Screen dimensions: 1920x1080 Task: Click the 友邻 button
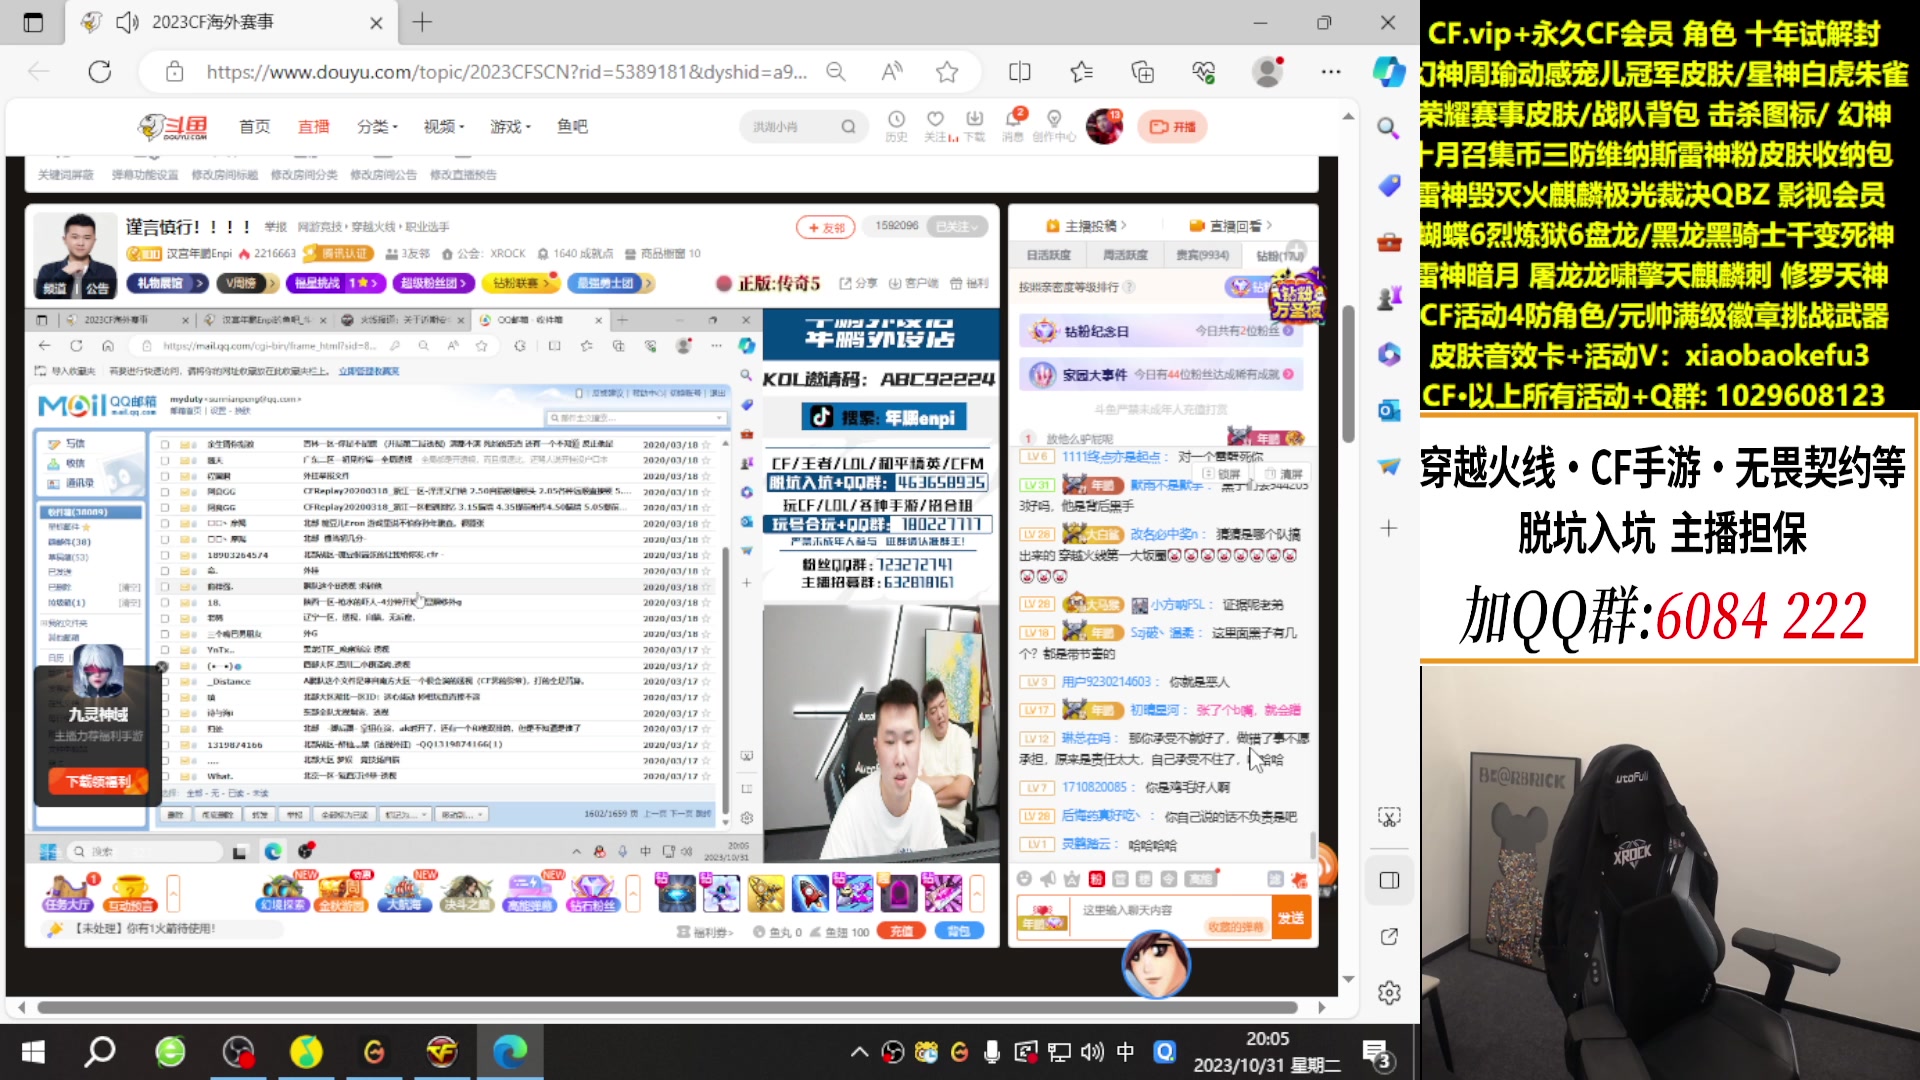pyautogui.click(x=826, y=227)
